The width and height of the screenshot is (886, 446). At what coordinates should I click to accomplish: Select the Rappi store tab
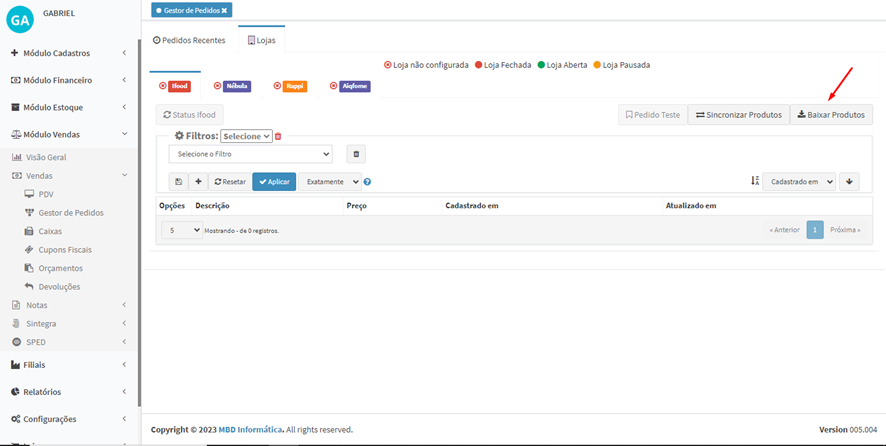pyautogui.click(x=294, y=86)
